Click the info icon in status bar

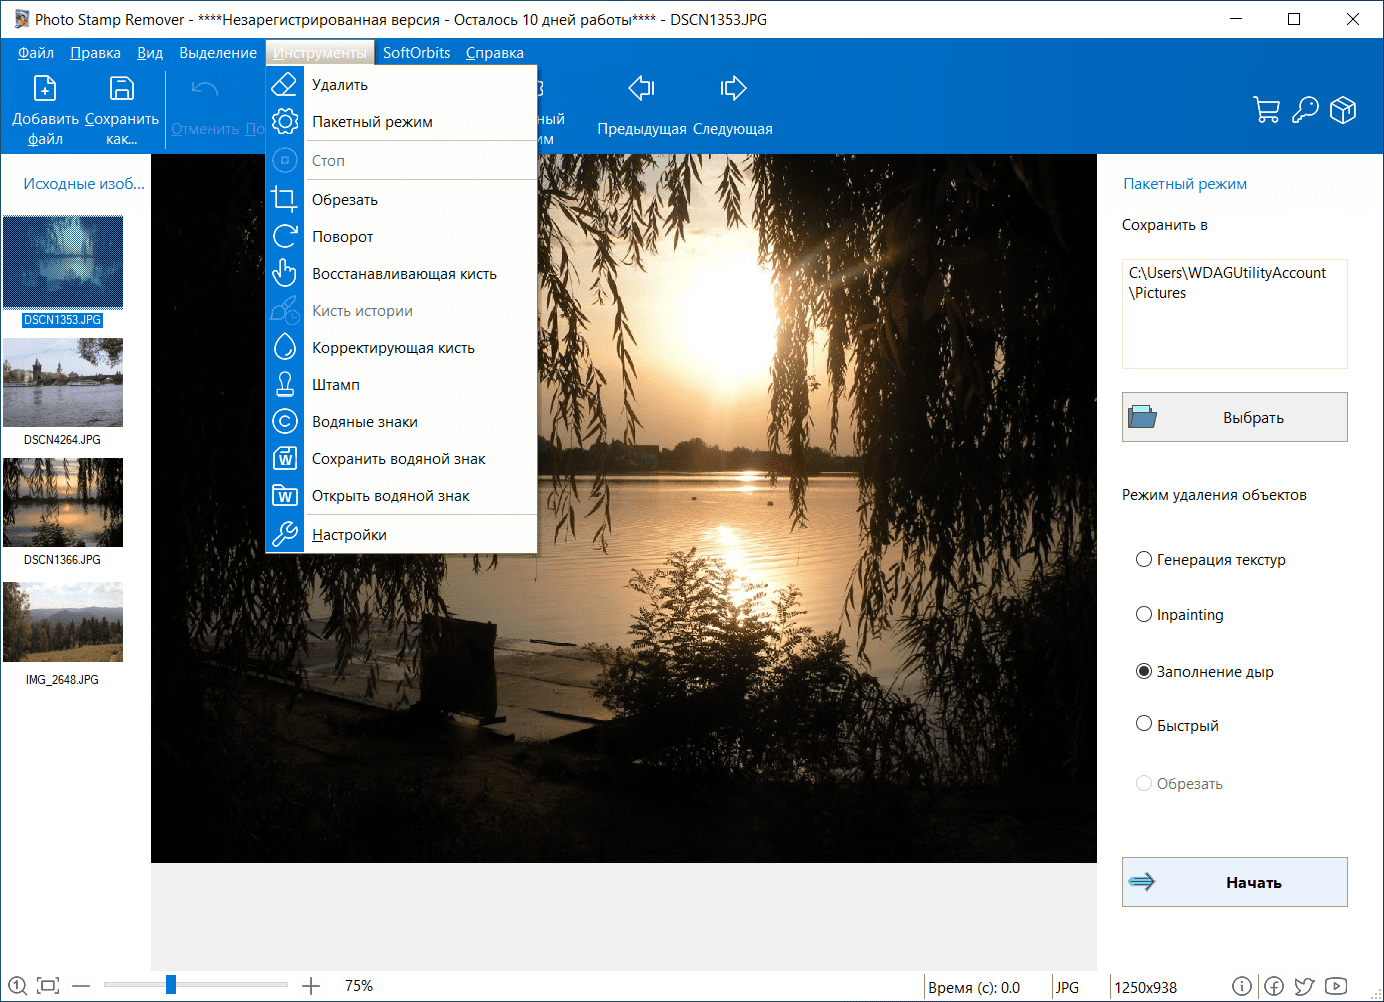1242,986
